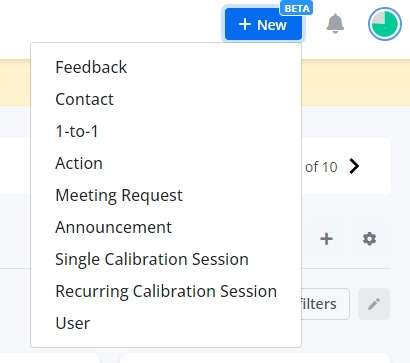Go to next page using chevron arrow
This screenshot has width=410, height=363.
[354, 166]
